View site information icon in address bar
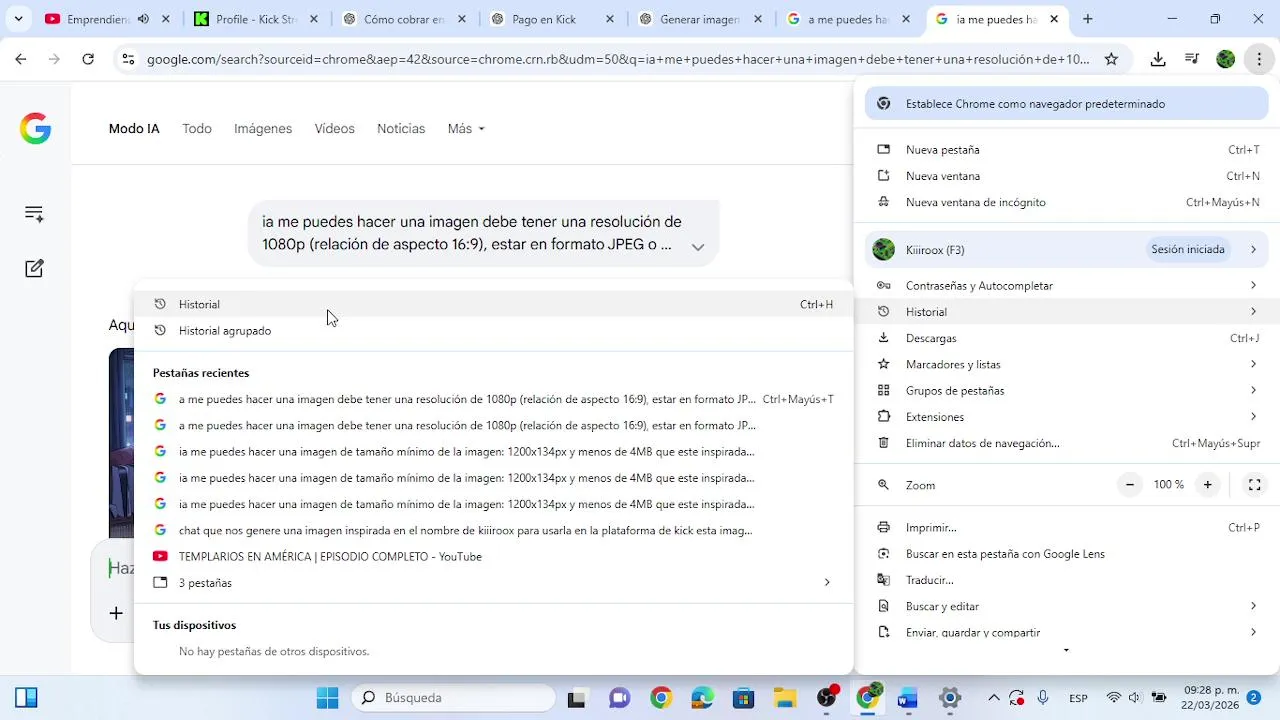 click(x=128, y=59)
